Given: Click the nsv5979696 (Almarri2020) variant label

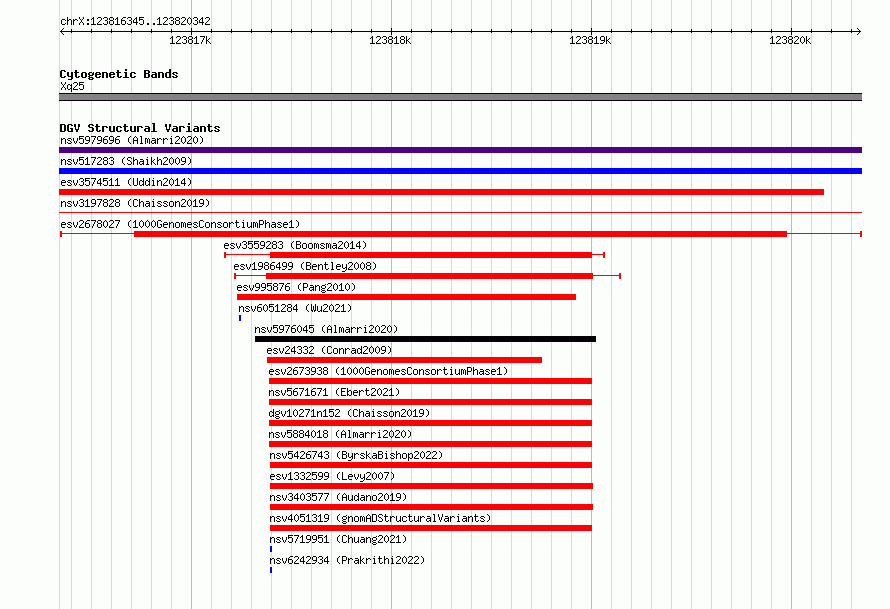Looking at the screenshot, I should point(132,140).
